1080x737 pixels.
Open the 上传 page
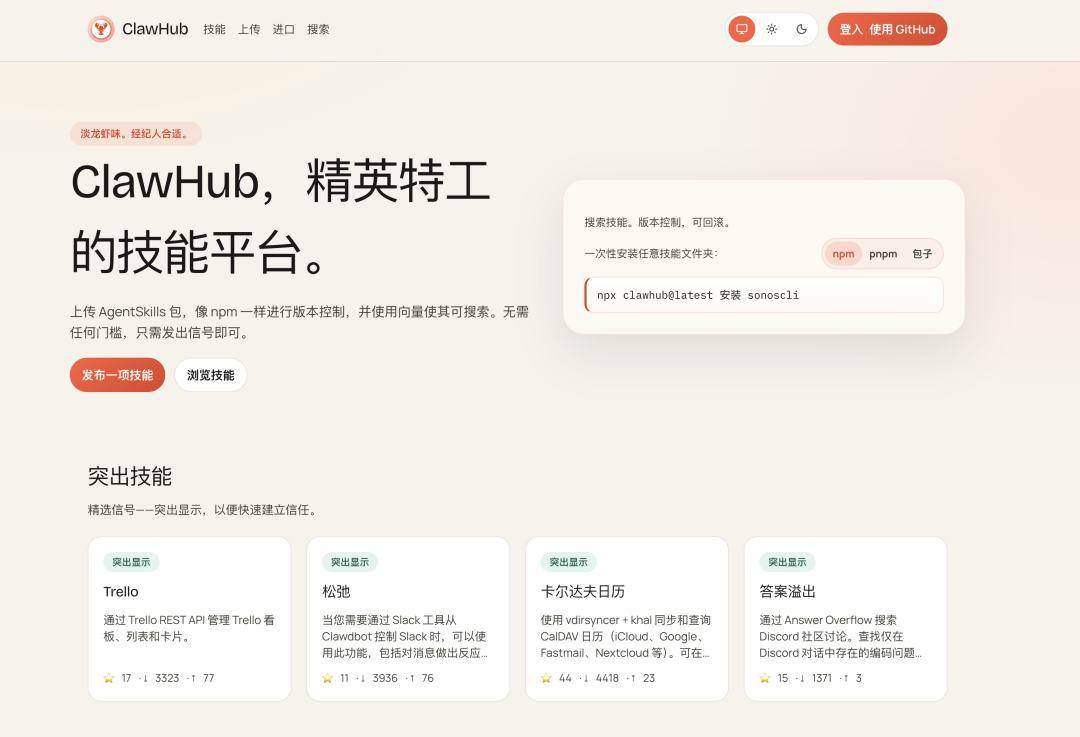click(249, 29)
